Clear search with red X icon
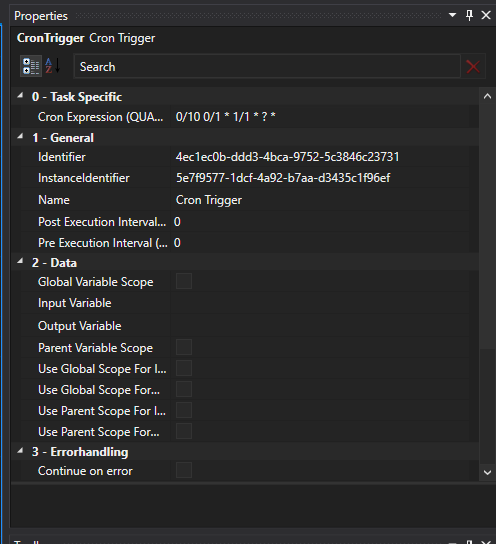 point(473,67)
